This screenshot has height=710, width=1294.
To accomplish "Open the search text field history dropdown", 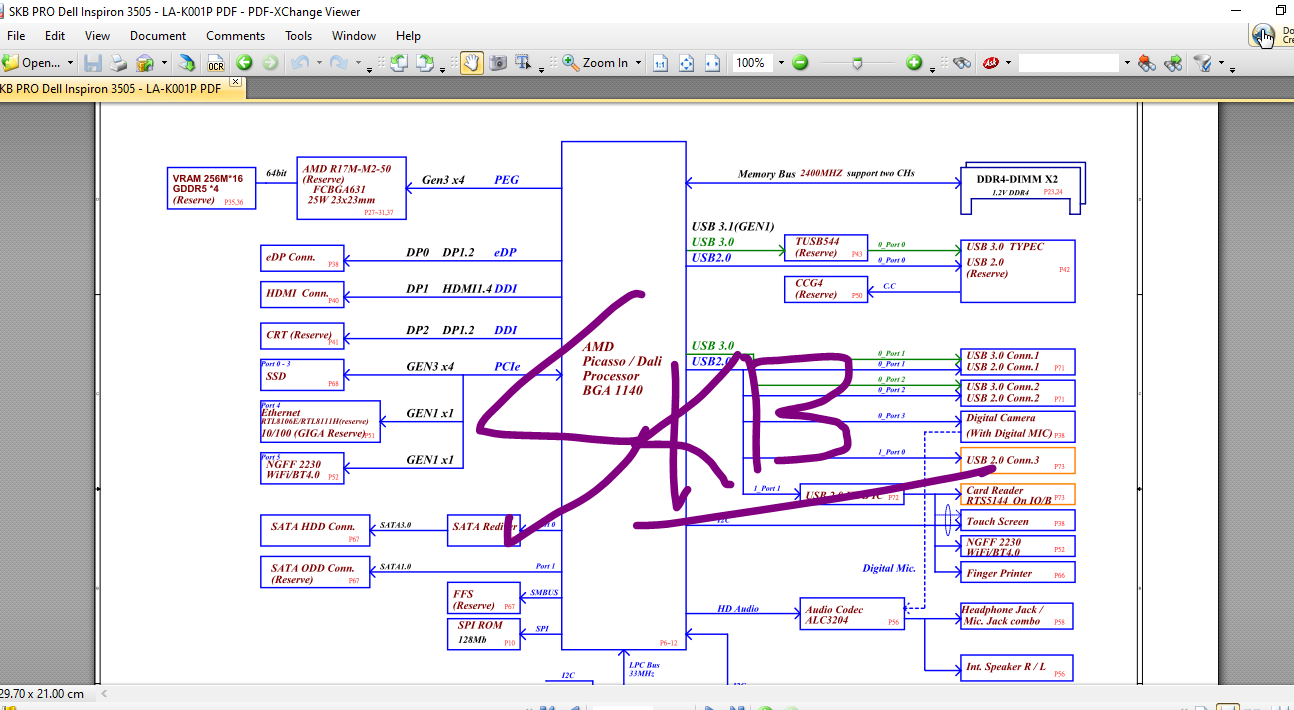I will [x=1127, y=63].
